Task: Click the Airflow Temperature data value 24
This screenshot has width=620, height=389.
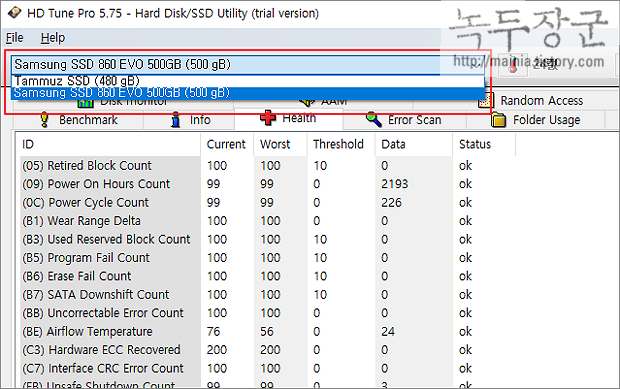Action: (x=388, y=331)
